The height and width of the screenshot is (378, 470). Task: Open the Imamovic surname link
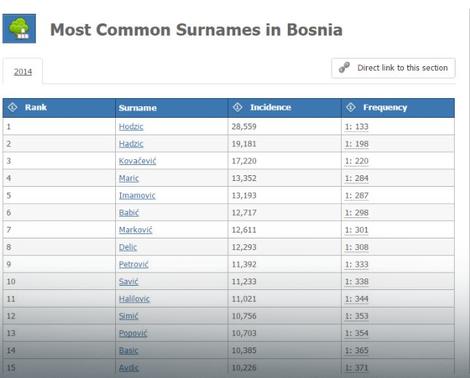(x=137, y=196)
